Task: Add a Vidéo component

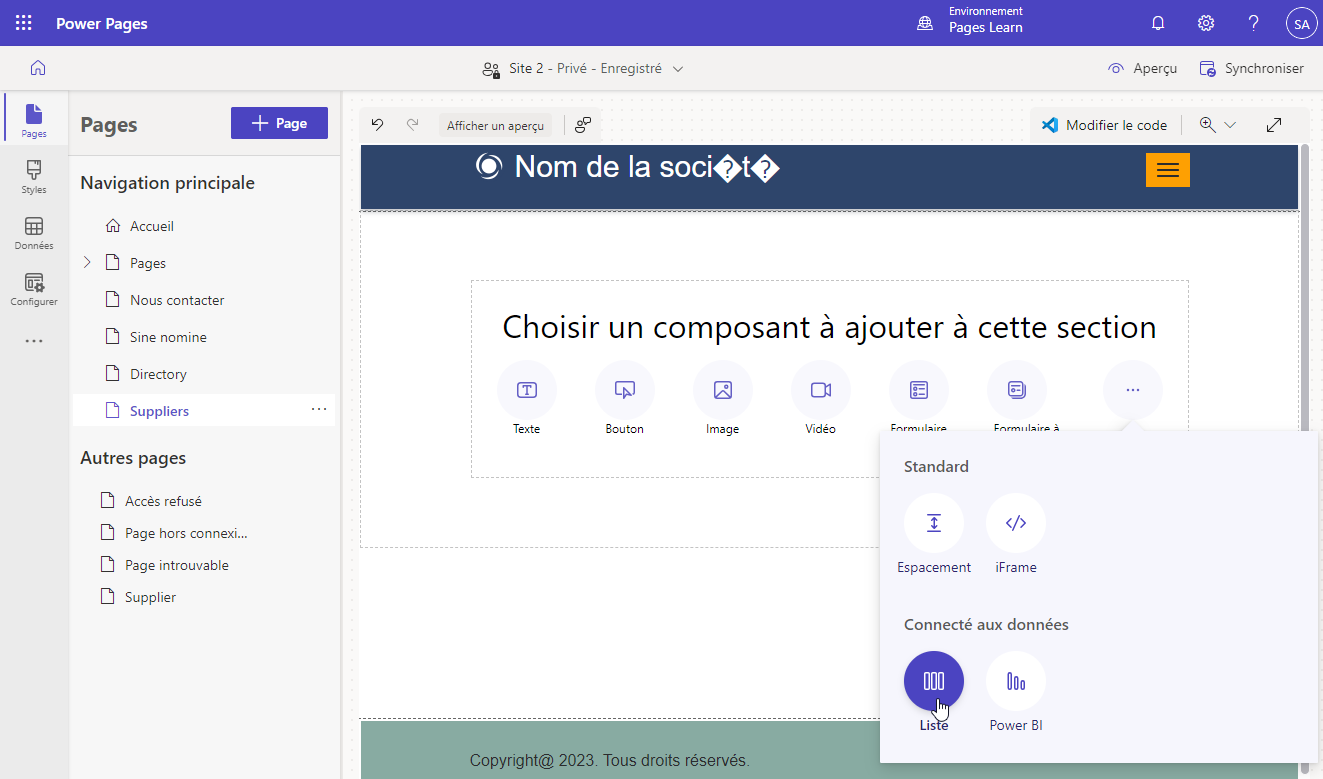Action: 820,390
